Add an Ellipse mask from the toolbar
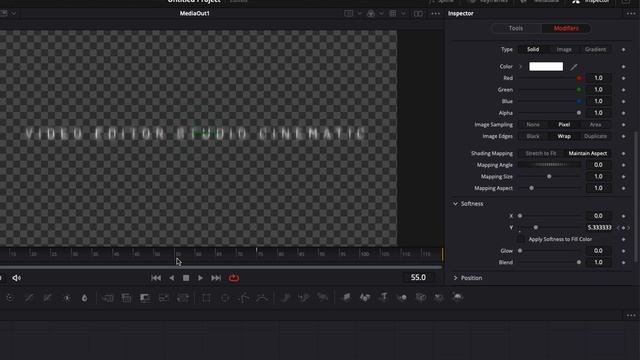 click(x=225, y=298)
